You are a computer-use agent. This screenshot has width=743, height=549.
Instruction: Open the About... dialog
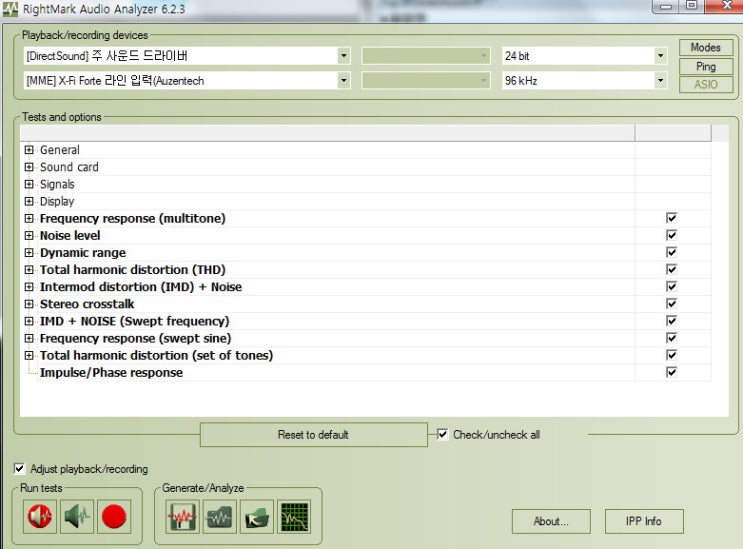551,521
